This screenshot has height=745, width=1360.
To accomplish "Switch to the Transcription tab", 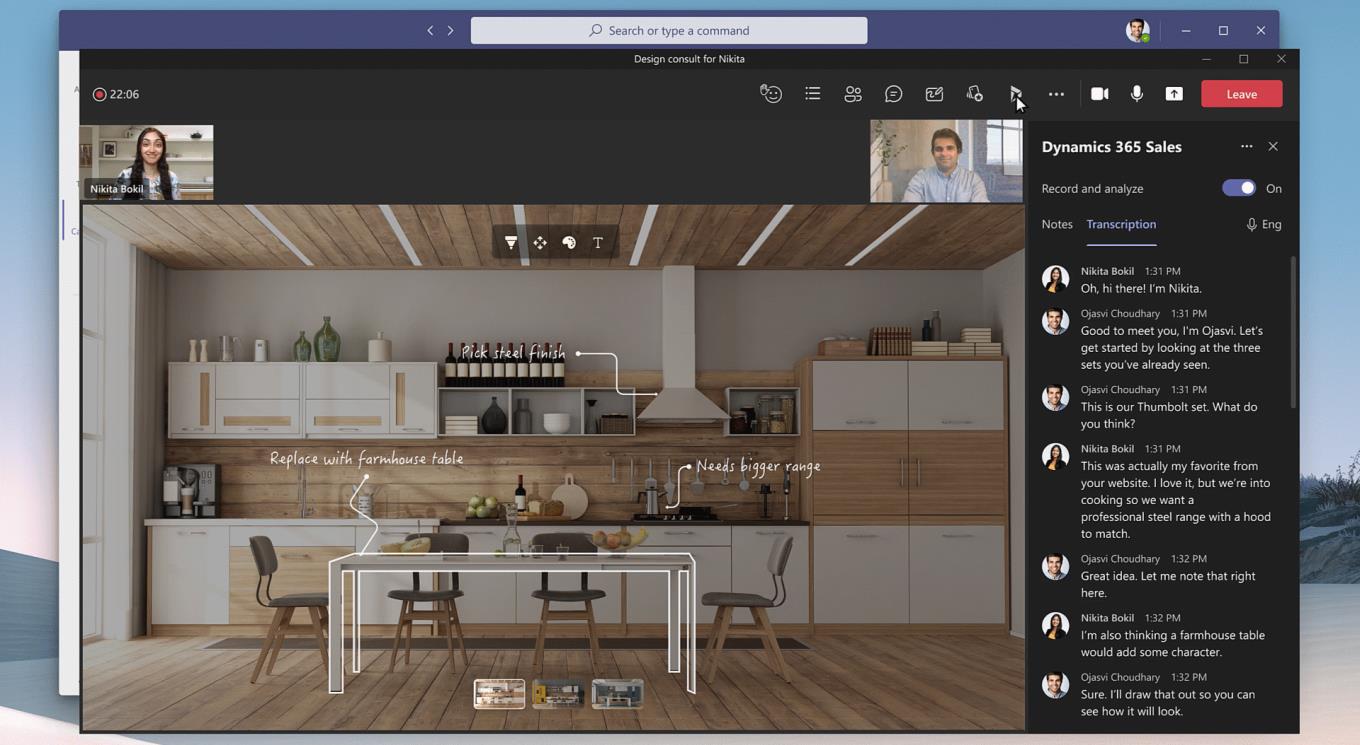I will click(x=1120, y=224).
